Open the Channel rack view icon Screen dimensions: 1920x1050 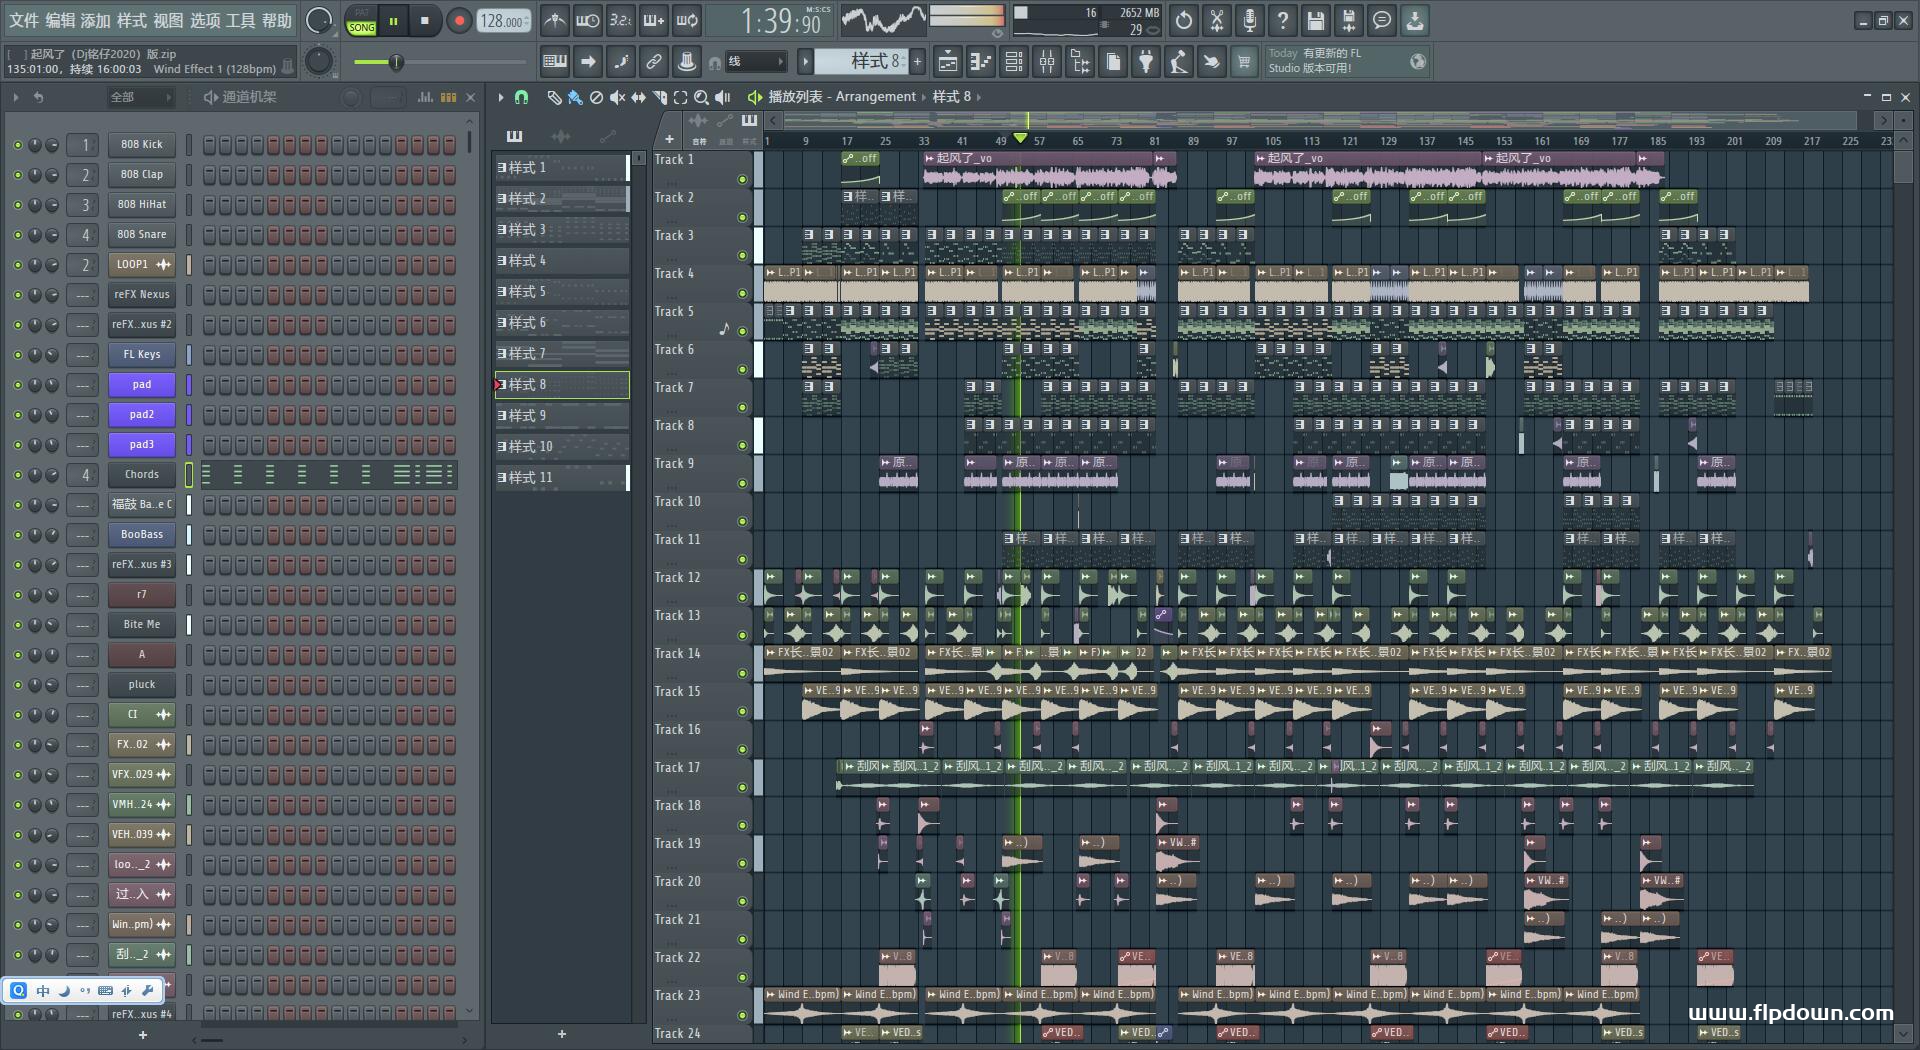coord(1014,62)
